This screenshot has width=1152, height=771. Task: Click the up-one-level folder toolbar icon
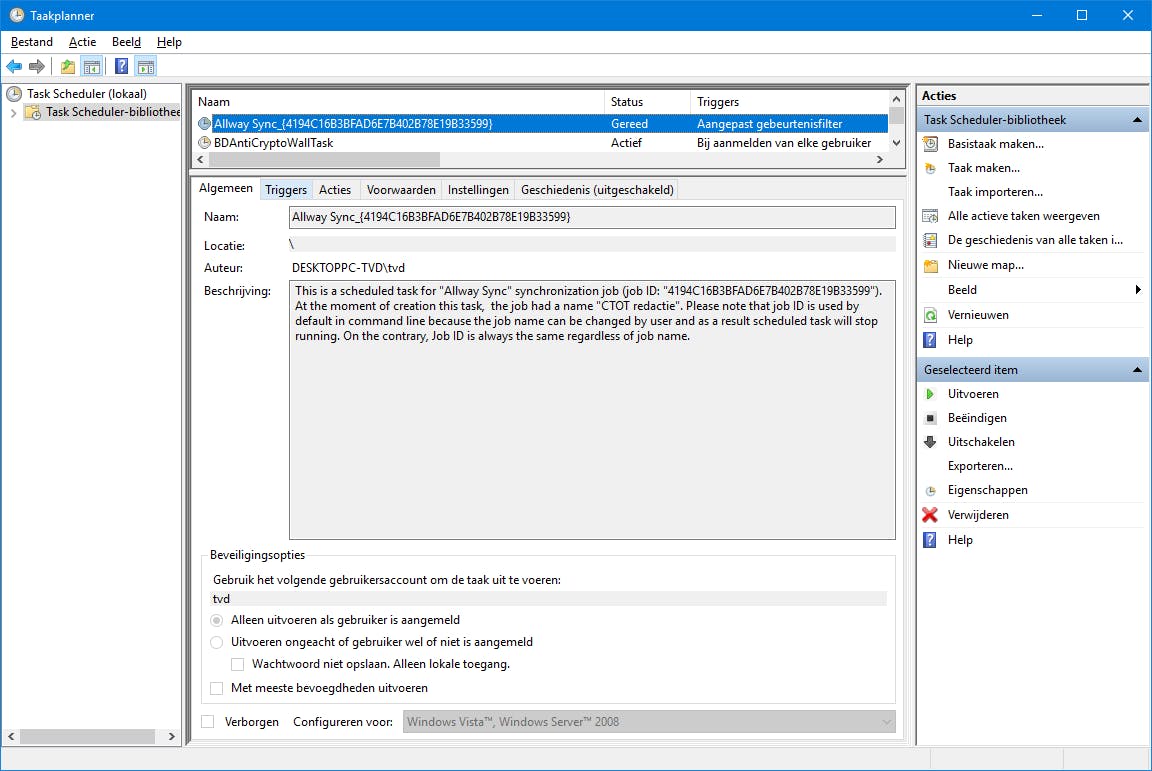(68, 67)
